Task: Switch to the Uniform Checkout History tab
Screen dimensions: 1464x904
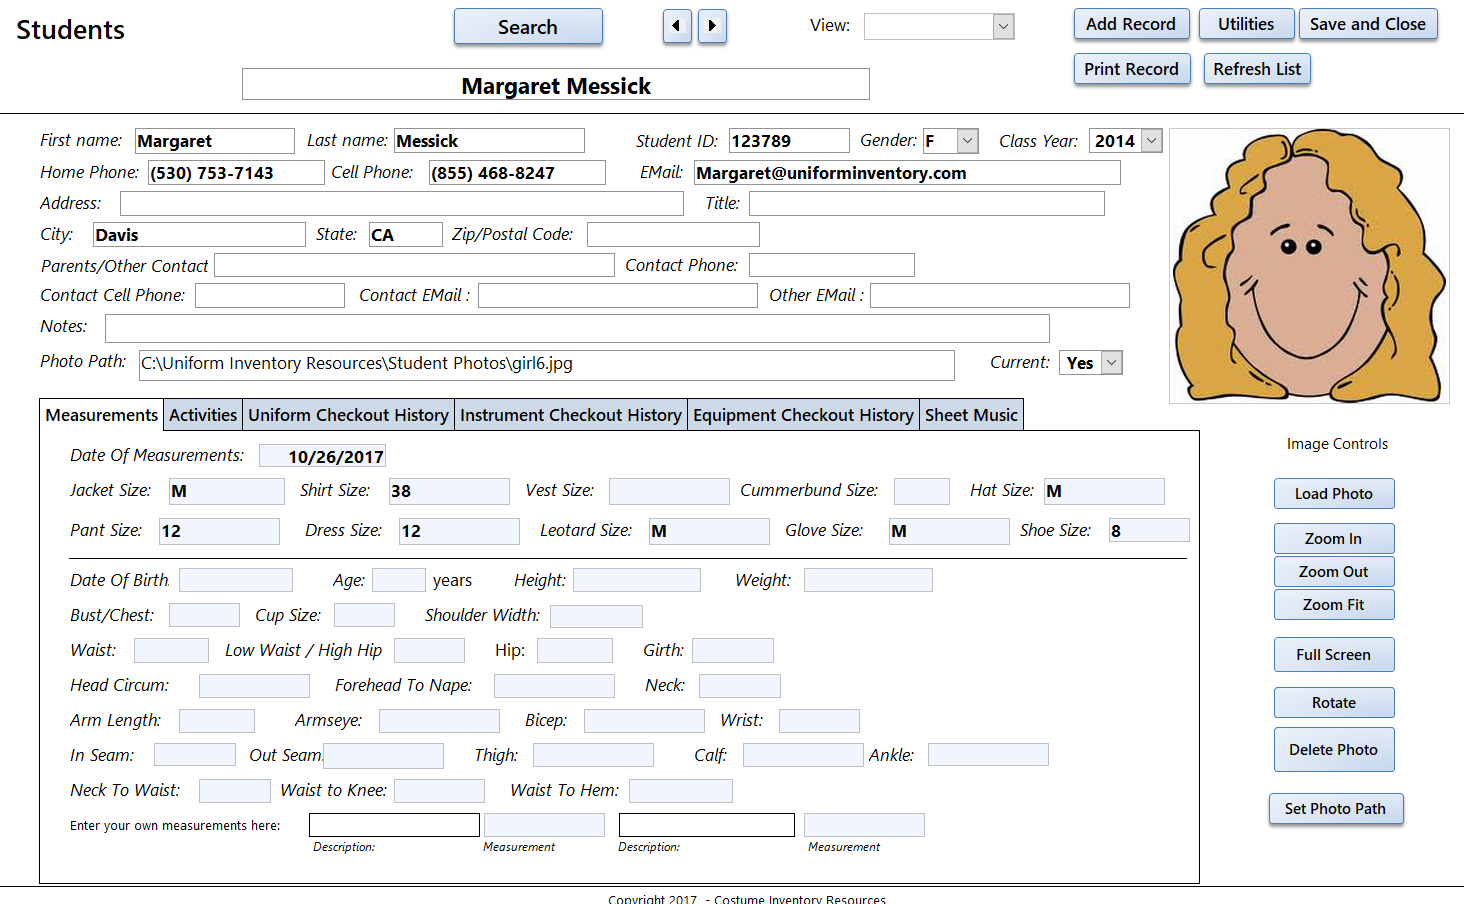Action: pos(348,414)
